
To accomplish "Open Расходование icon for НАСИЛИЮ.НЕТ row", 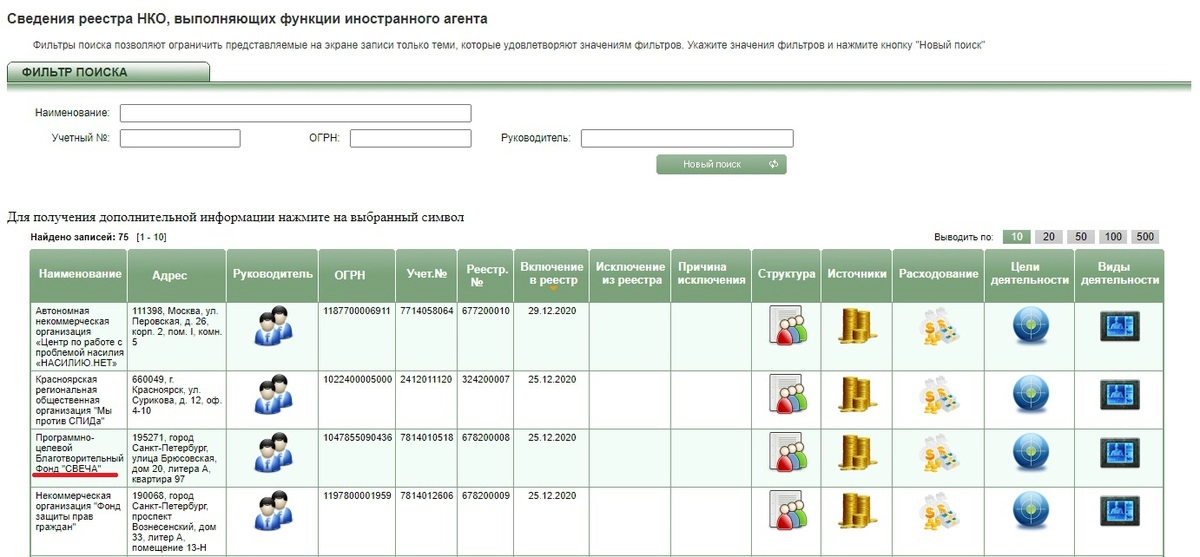I will click(940, 327).
